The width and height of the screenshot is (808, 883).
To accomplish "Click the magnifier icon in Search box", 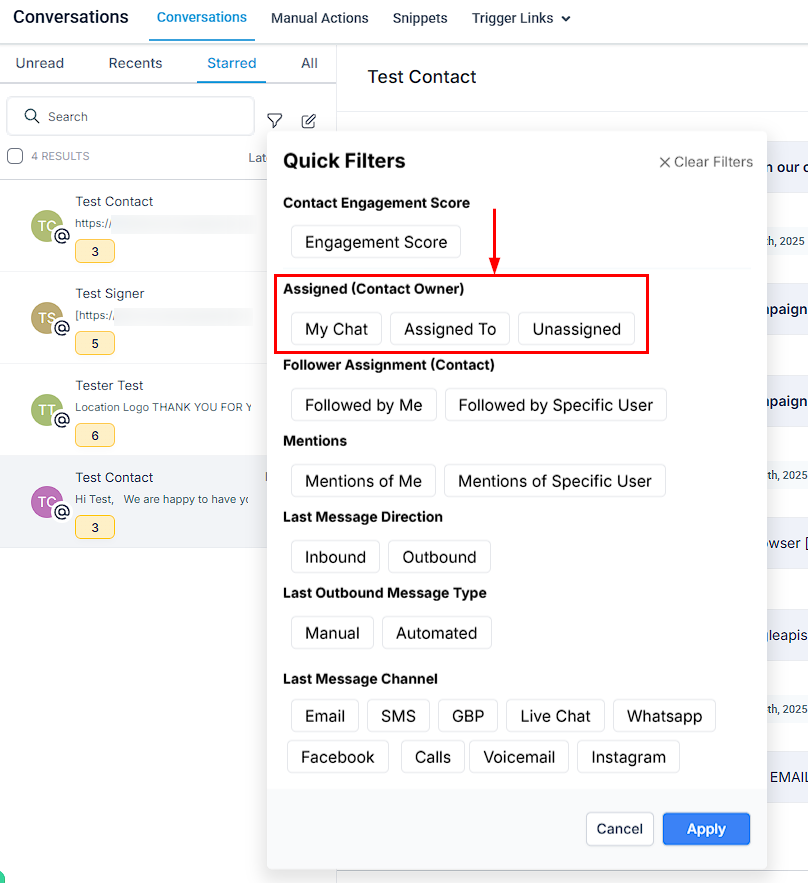I will click(32, 116).
